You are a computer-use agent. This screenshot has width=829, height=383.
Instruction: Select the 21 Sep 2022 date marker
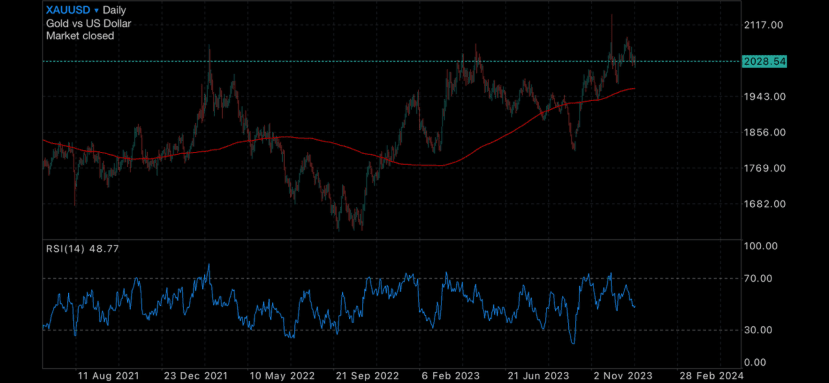pyautogui.click(x=367, y=375)
